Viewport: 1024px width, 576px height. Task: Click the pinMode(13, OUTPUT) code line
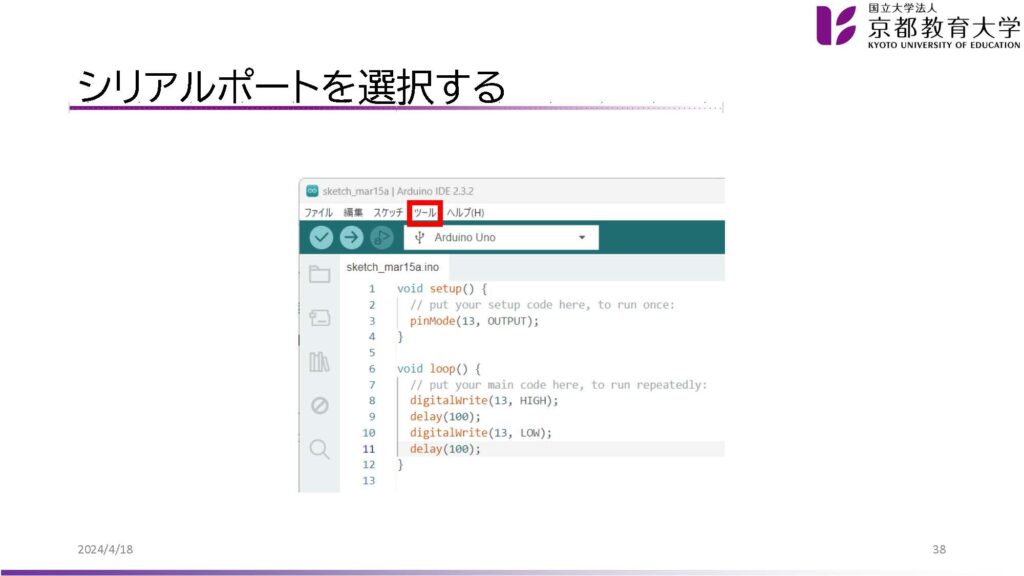(474, 321)
